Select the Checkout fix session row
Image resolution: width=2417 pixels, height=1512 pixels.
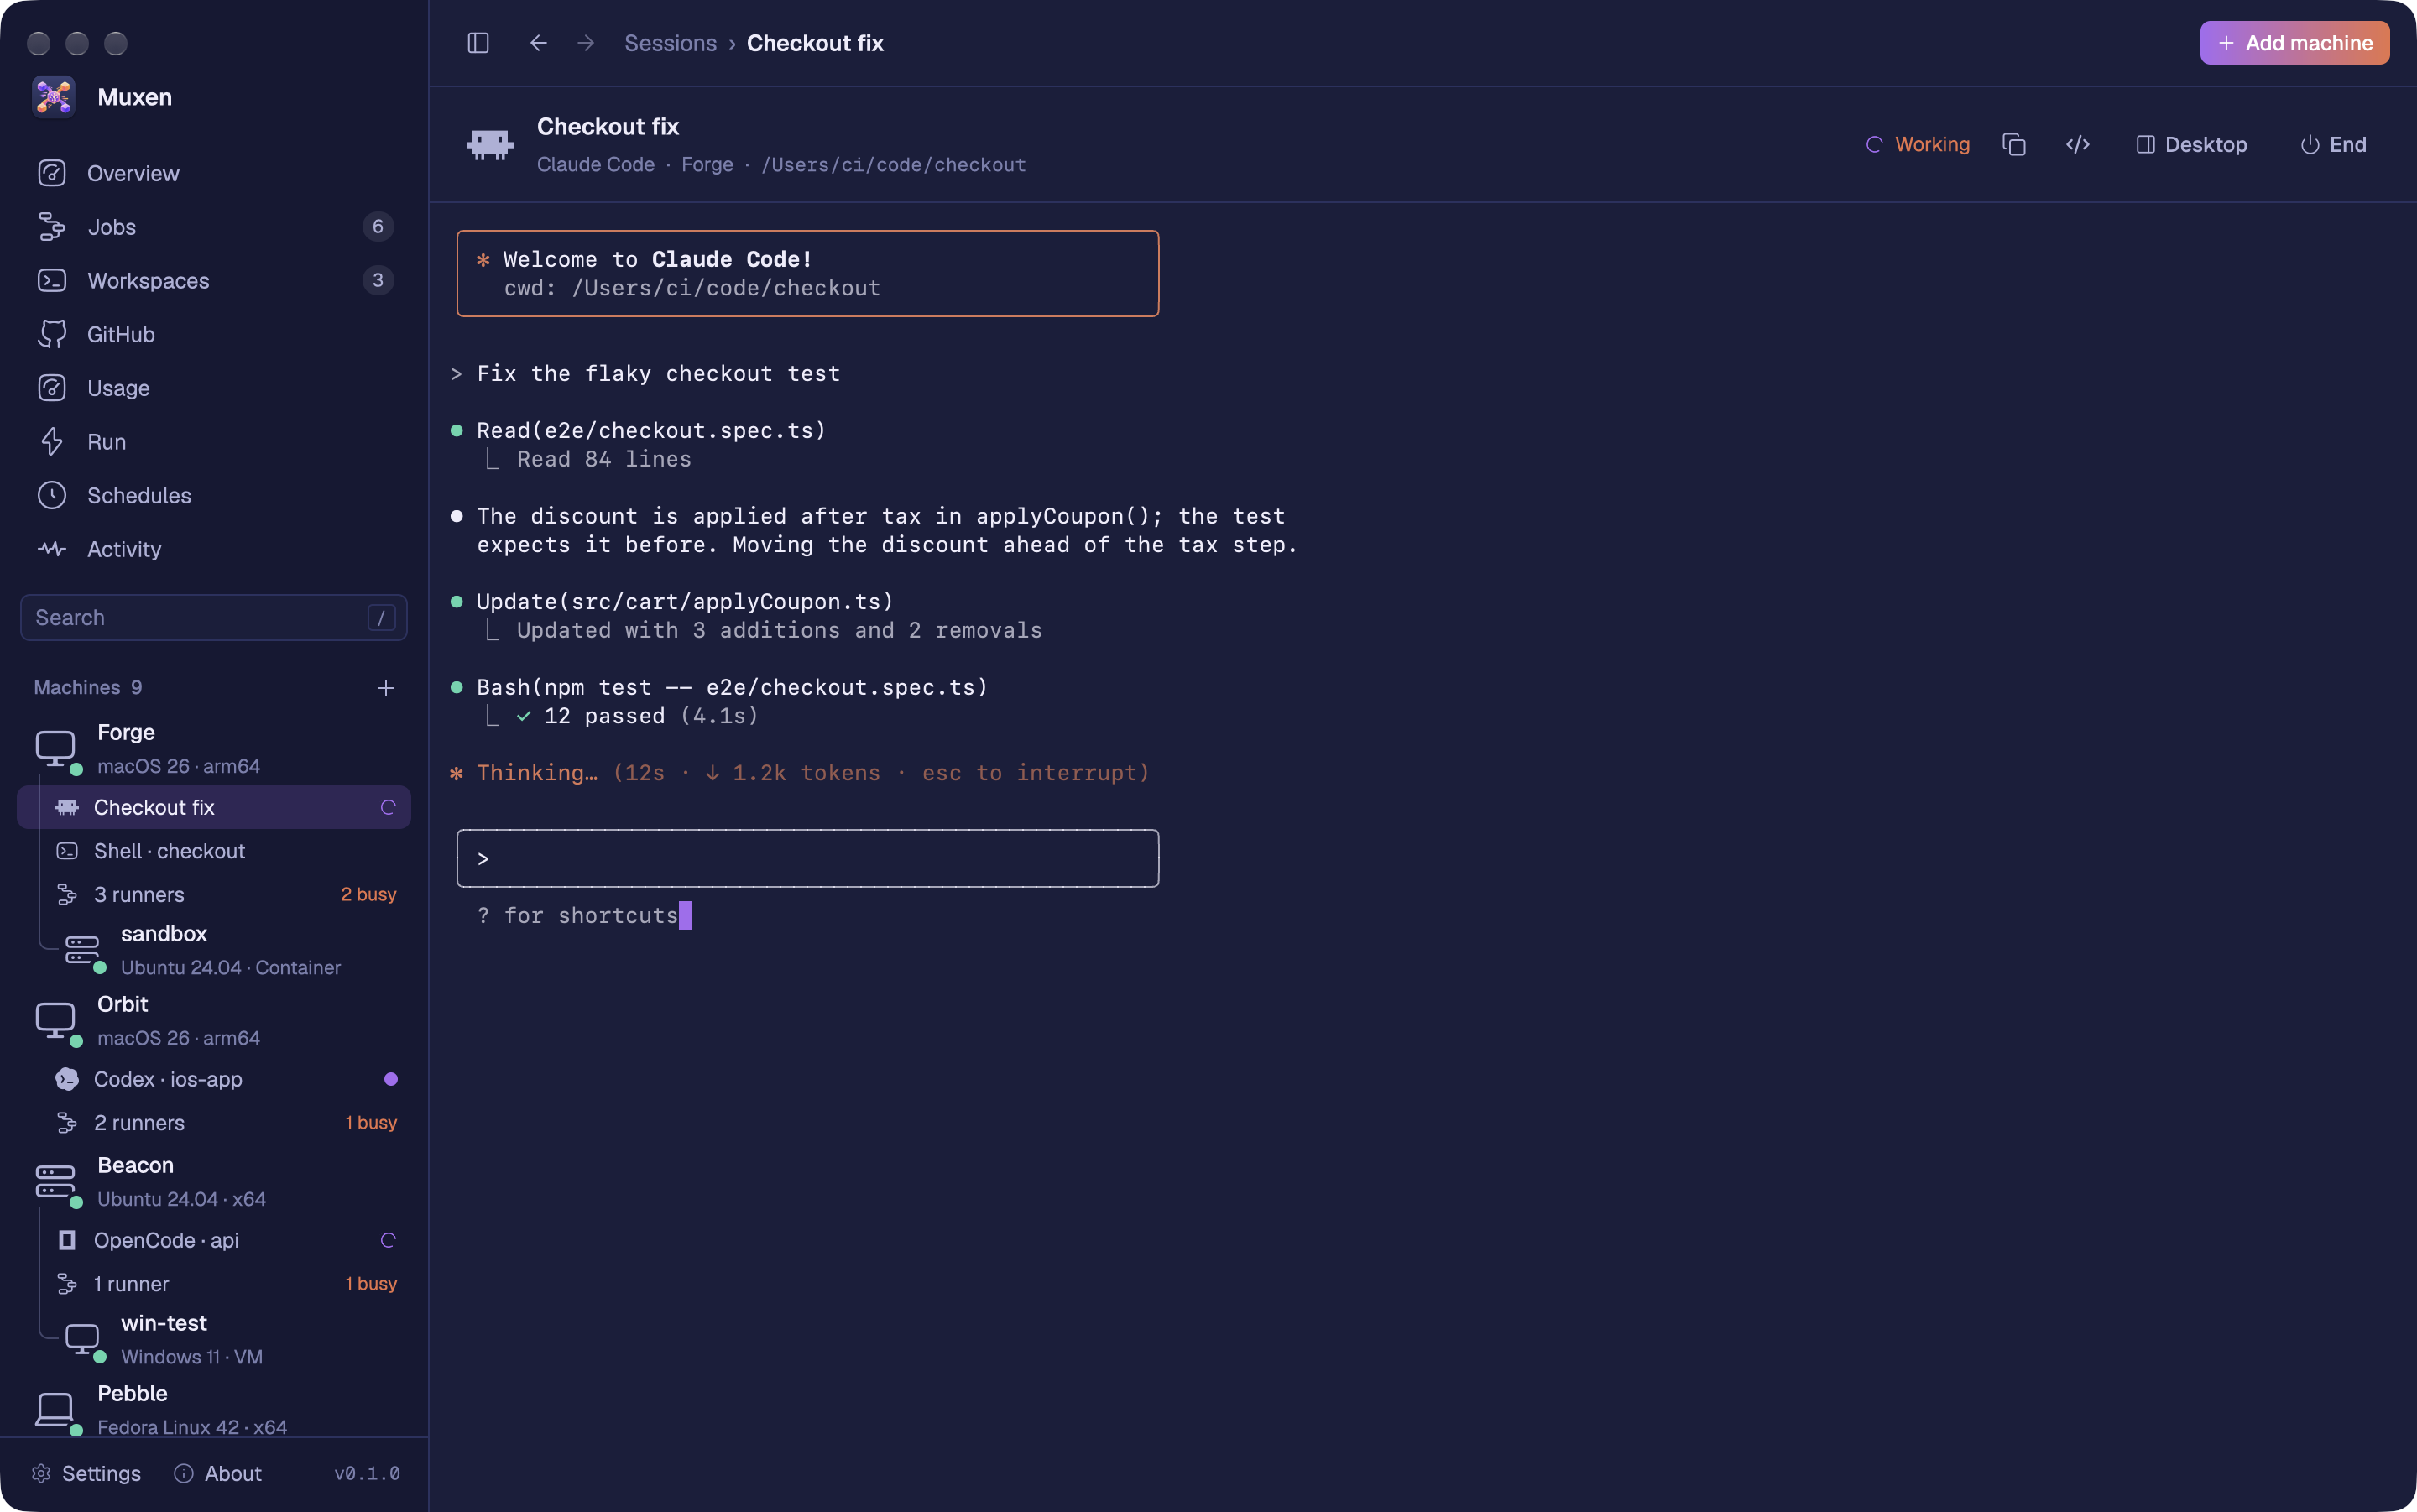pyautogui.click(x=214, y=807)
